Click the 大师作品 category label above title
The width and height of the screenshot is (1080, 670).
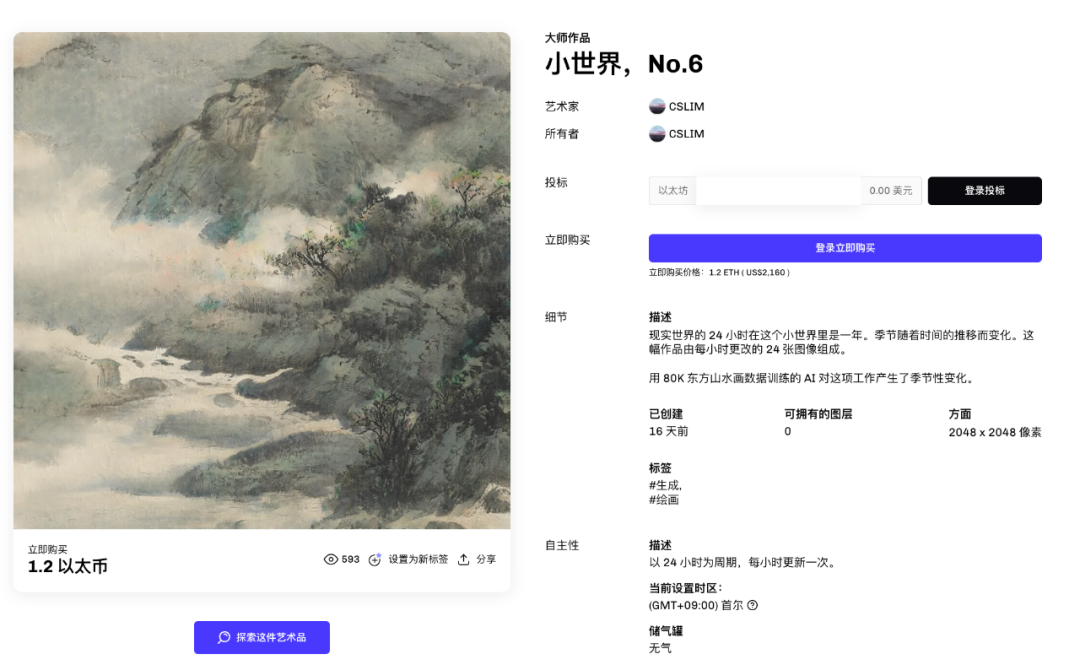(567, 38)
